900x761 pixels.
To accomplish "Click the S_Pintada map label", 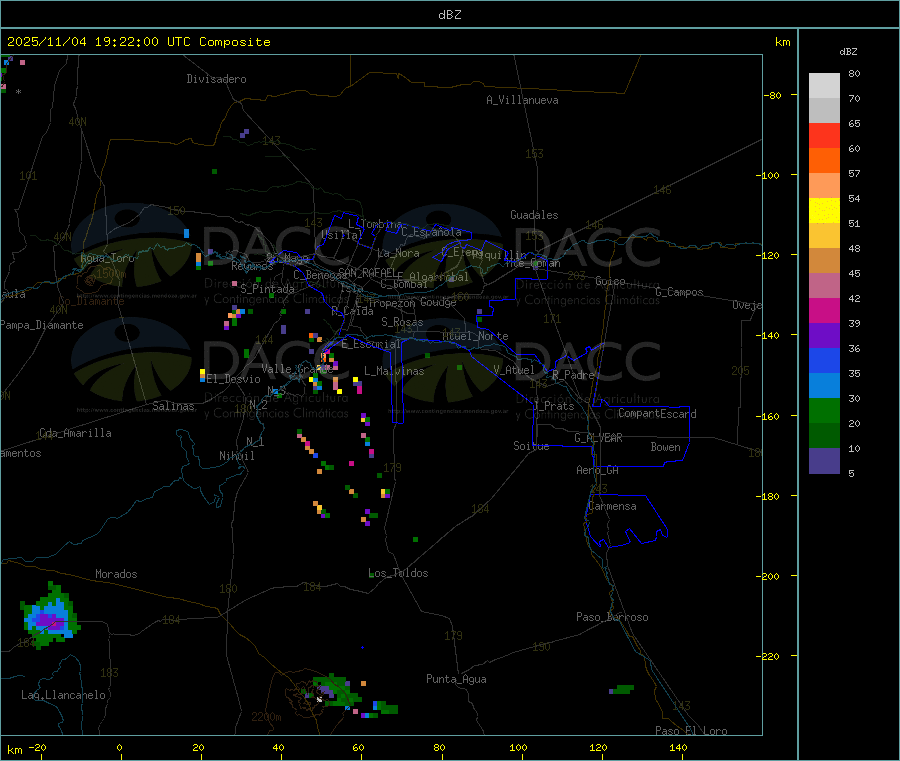I will [x=267, y=289].
